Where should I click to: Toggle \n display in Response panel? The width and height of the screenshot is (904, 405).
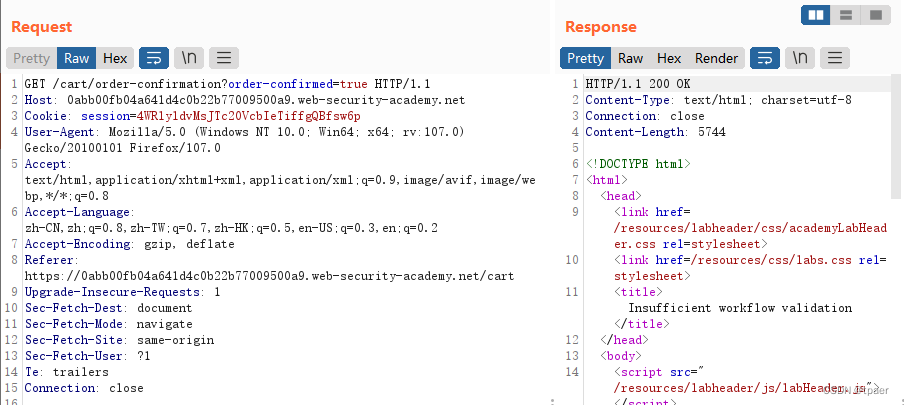800,58
